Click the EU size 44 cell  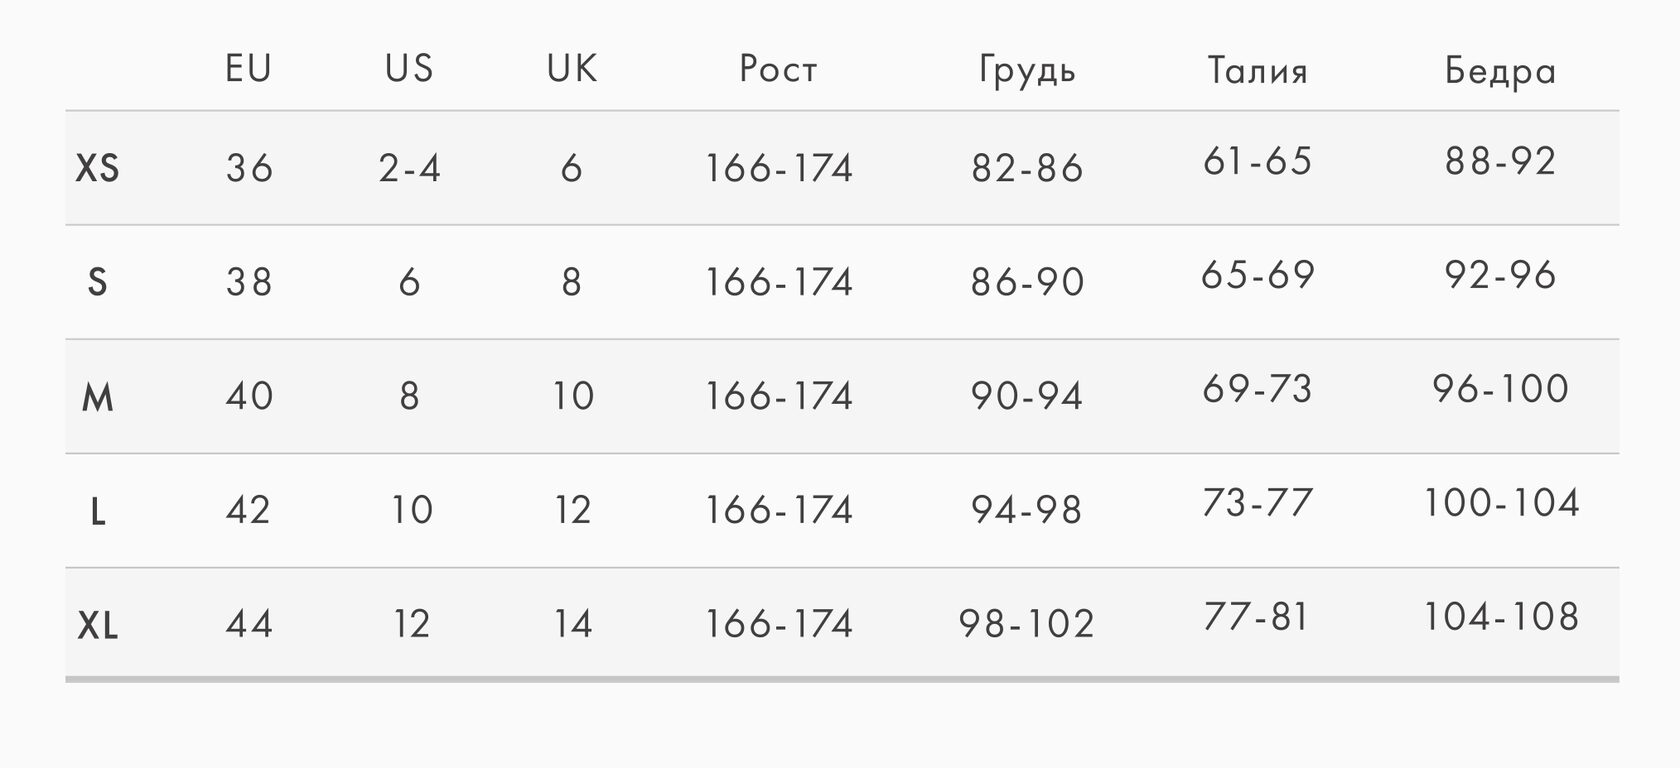[x=249, y=624]
